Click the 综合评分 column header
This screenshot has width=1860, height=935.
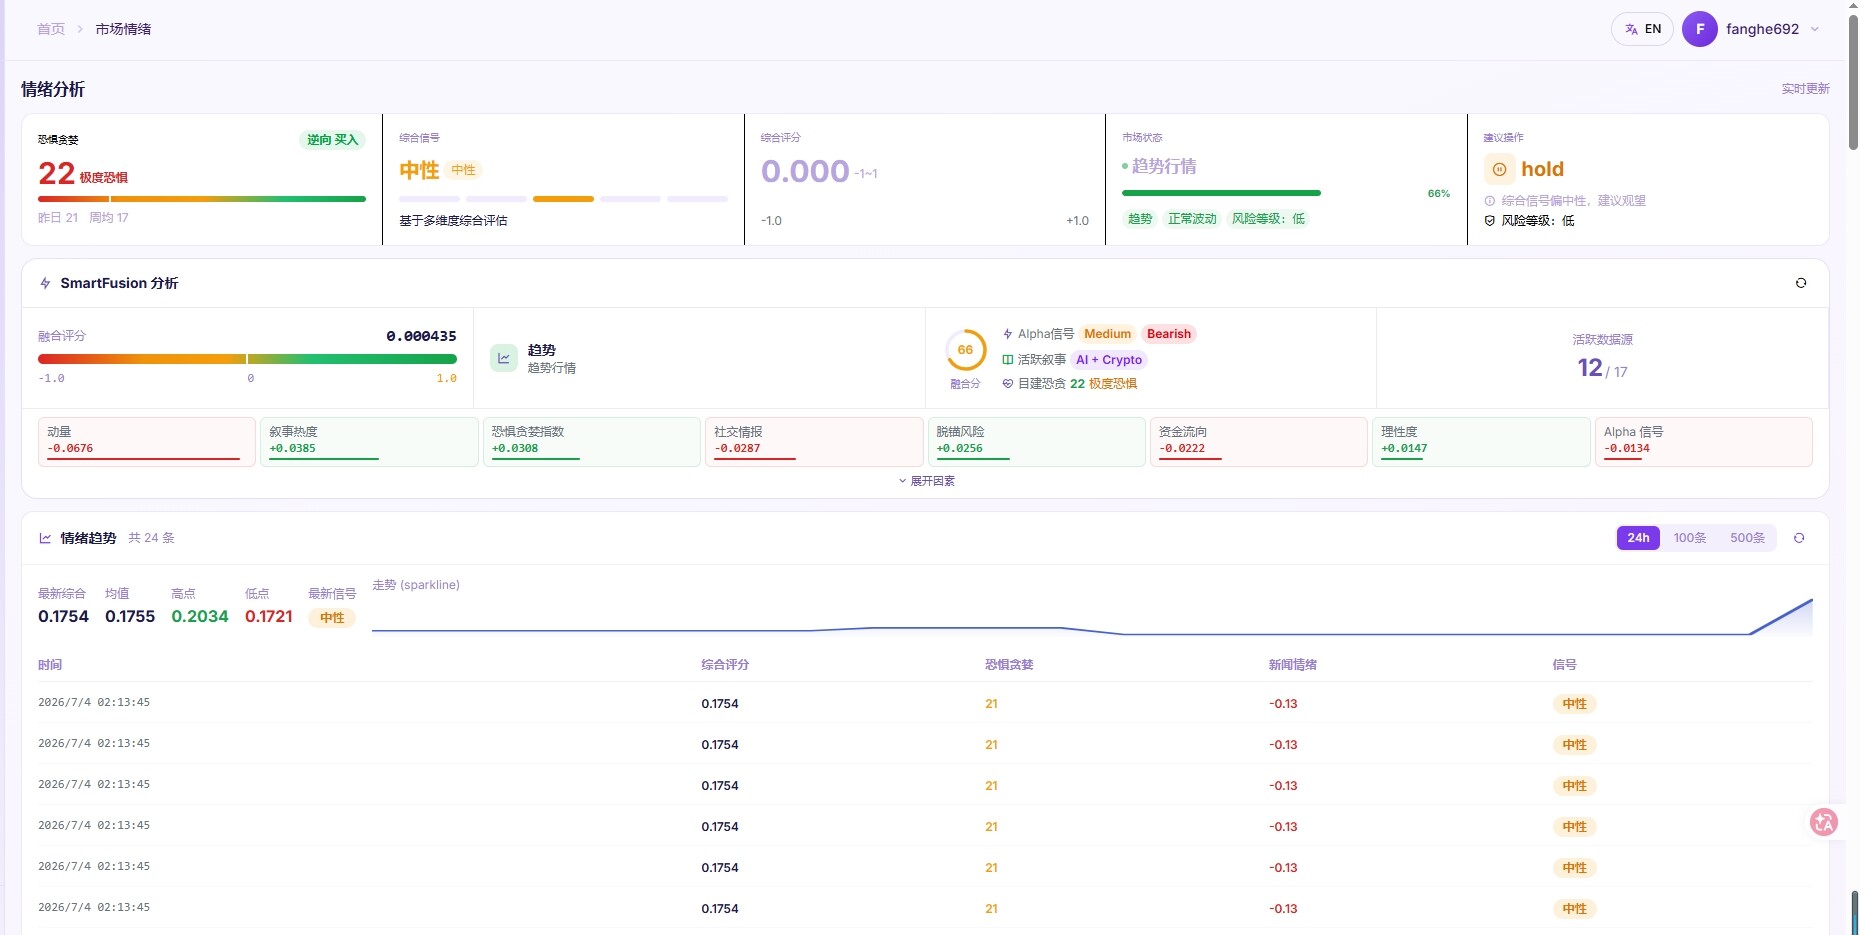(725, 665)
